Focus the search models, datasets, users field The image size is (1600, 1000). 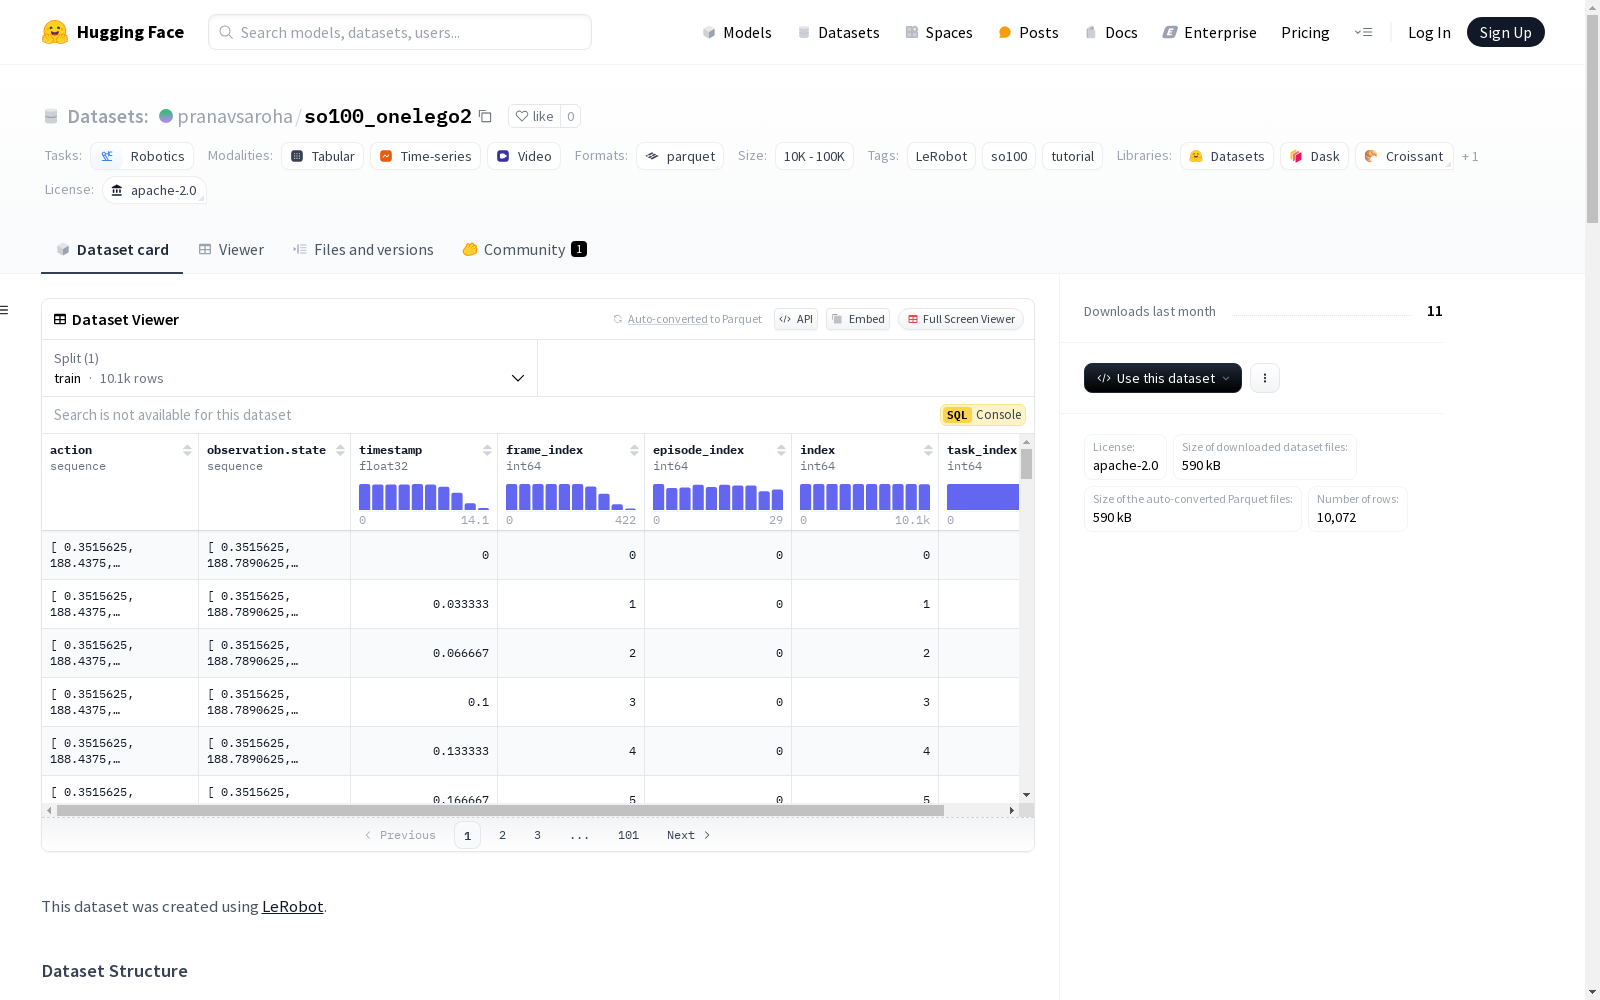400,32
